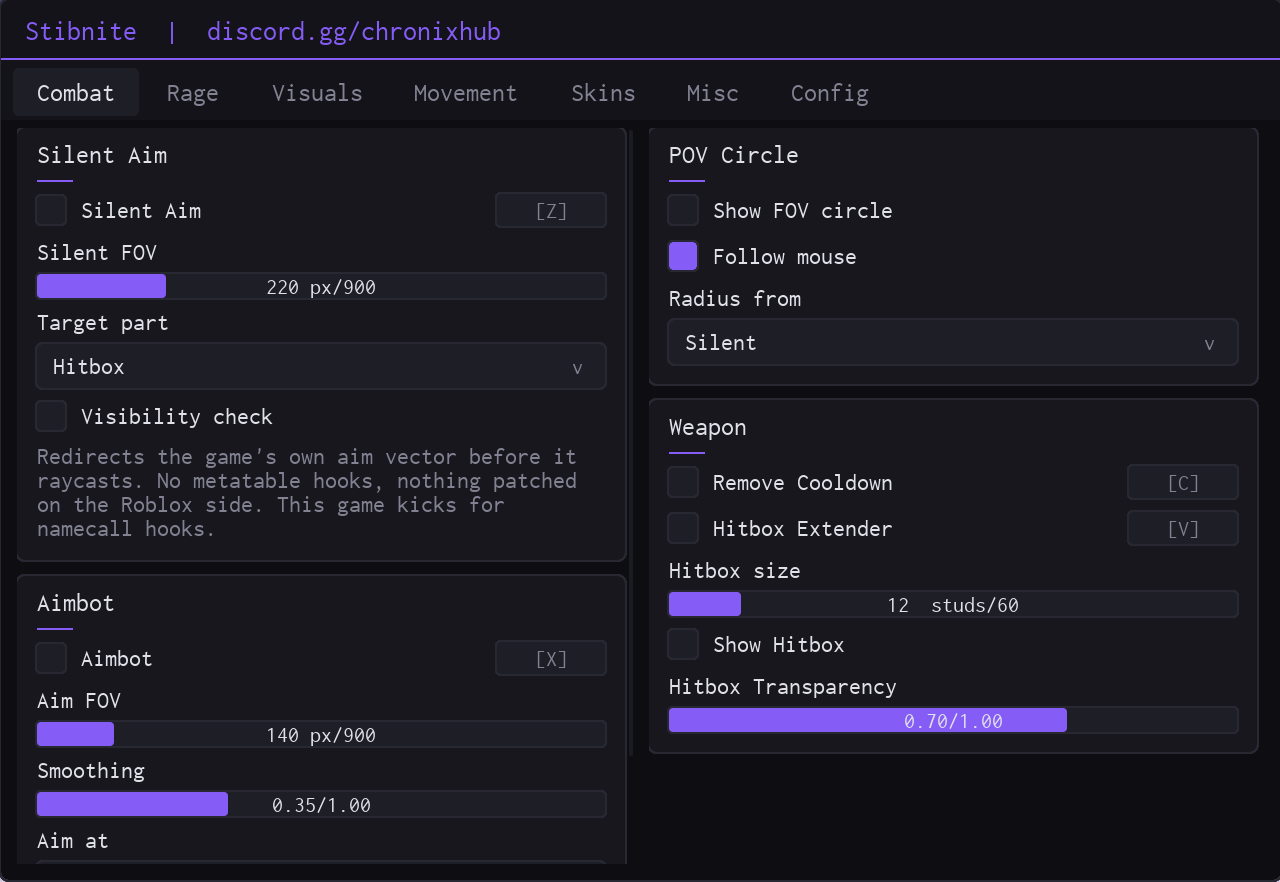This screenshot has width=1280, height=882.
Task: Uncheck the Follow mouse checkbox
Action: (x=683, y=256)
